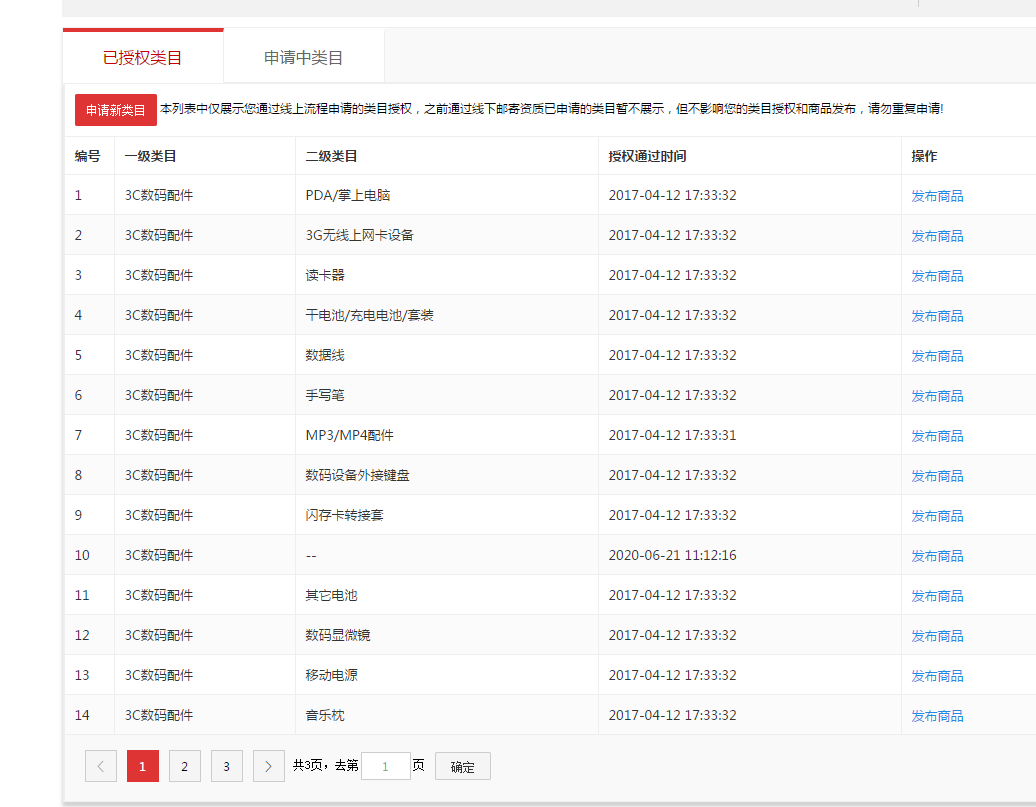Select pagination page 3

pos(226,765)
